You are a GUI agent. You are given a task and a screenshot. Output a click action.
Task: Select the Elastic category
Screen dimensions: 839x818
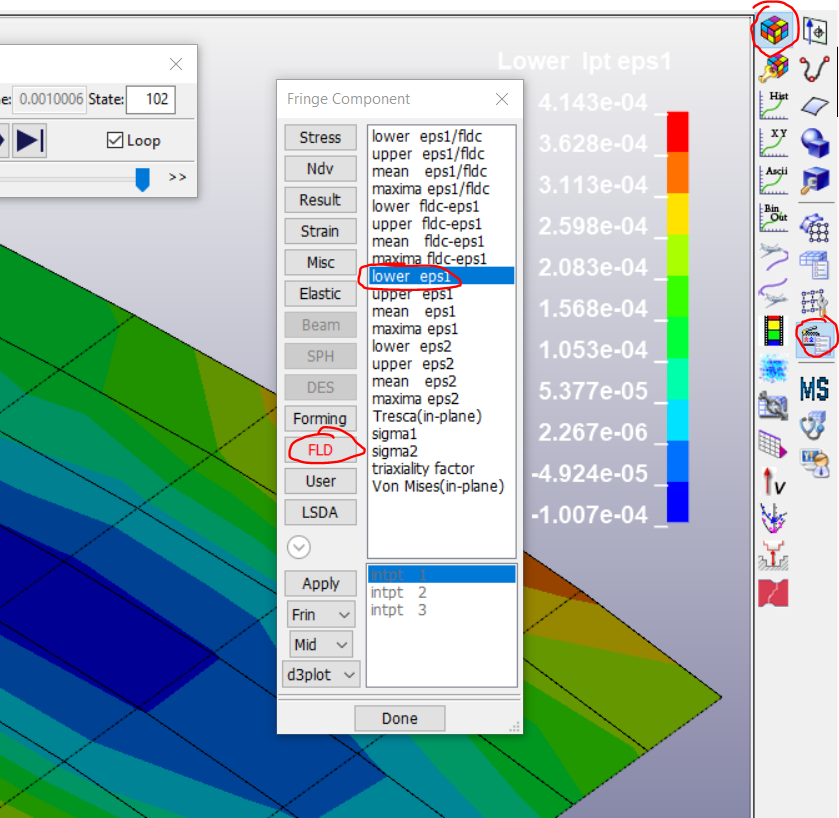coord(321,293)
